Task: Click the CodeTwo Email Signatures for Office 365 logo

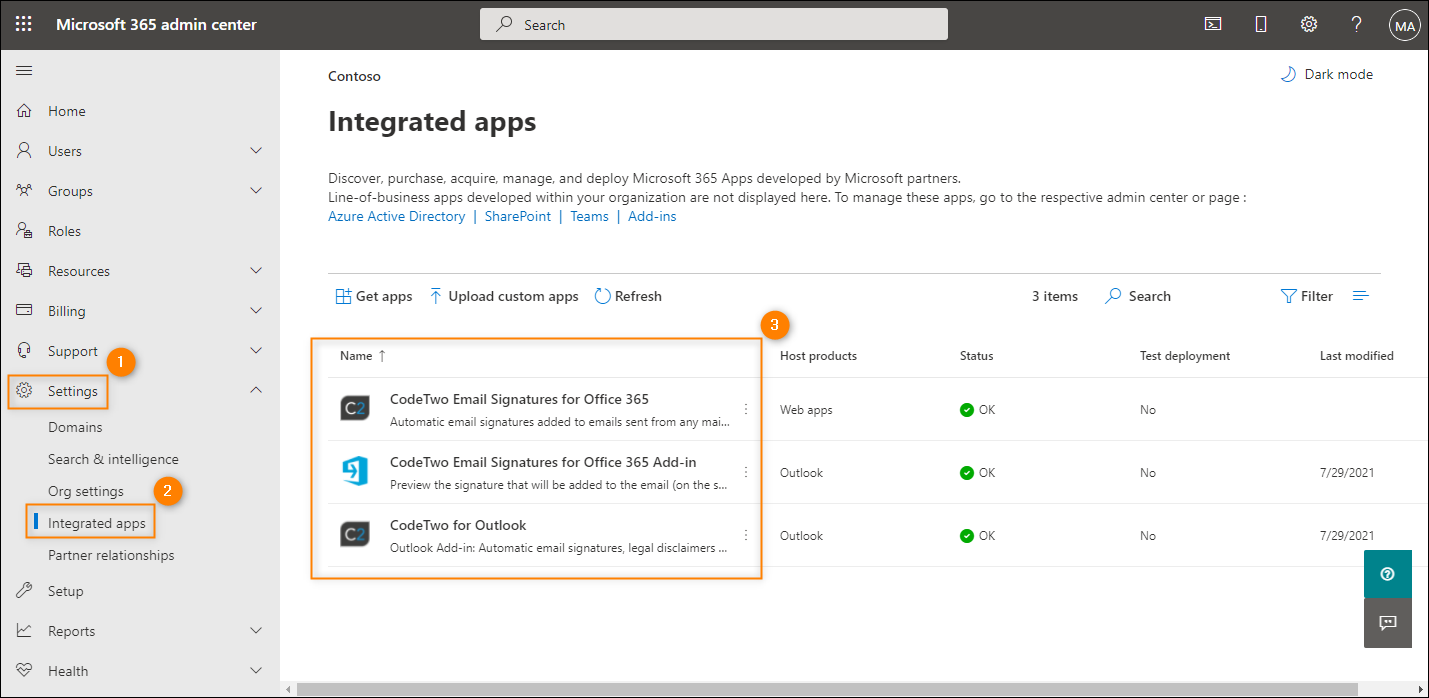Action: (355, 409)
